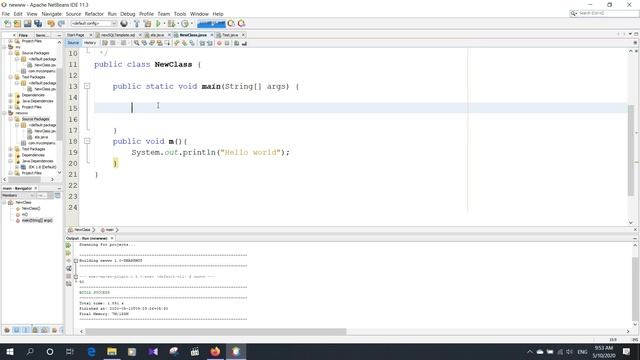640x360 pixels.
Task: Click the wrench settings icon in Output panel
Action: point(69,269)
